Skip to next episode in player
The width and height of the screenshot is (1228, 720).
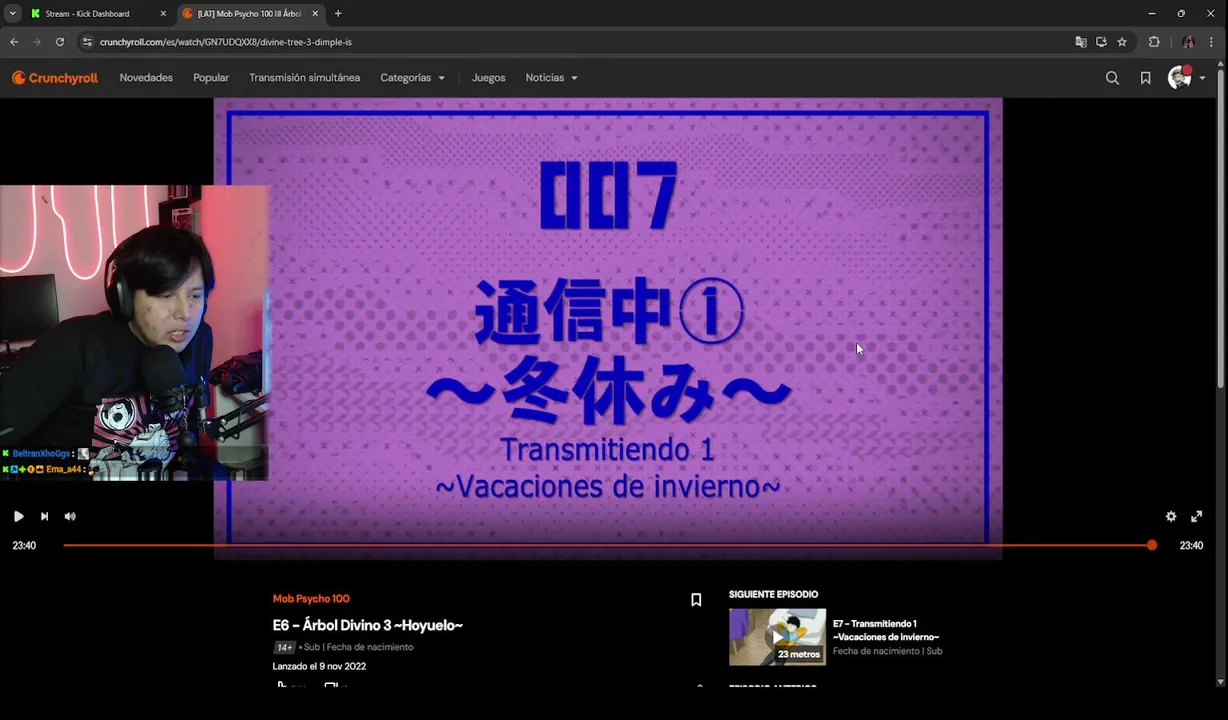click(x=44, y=516)
